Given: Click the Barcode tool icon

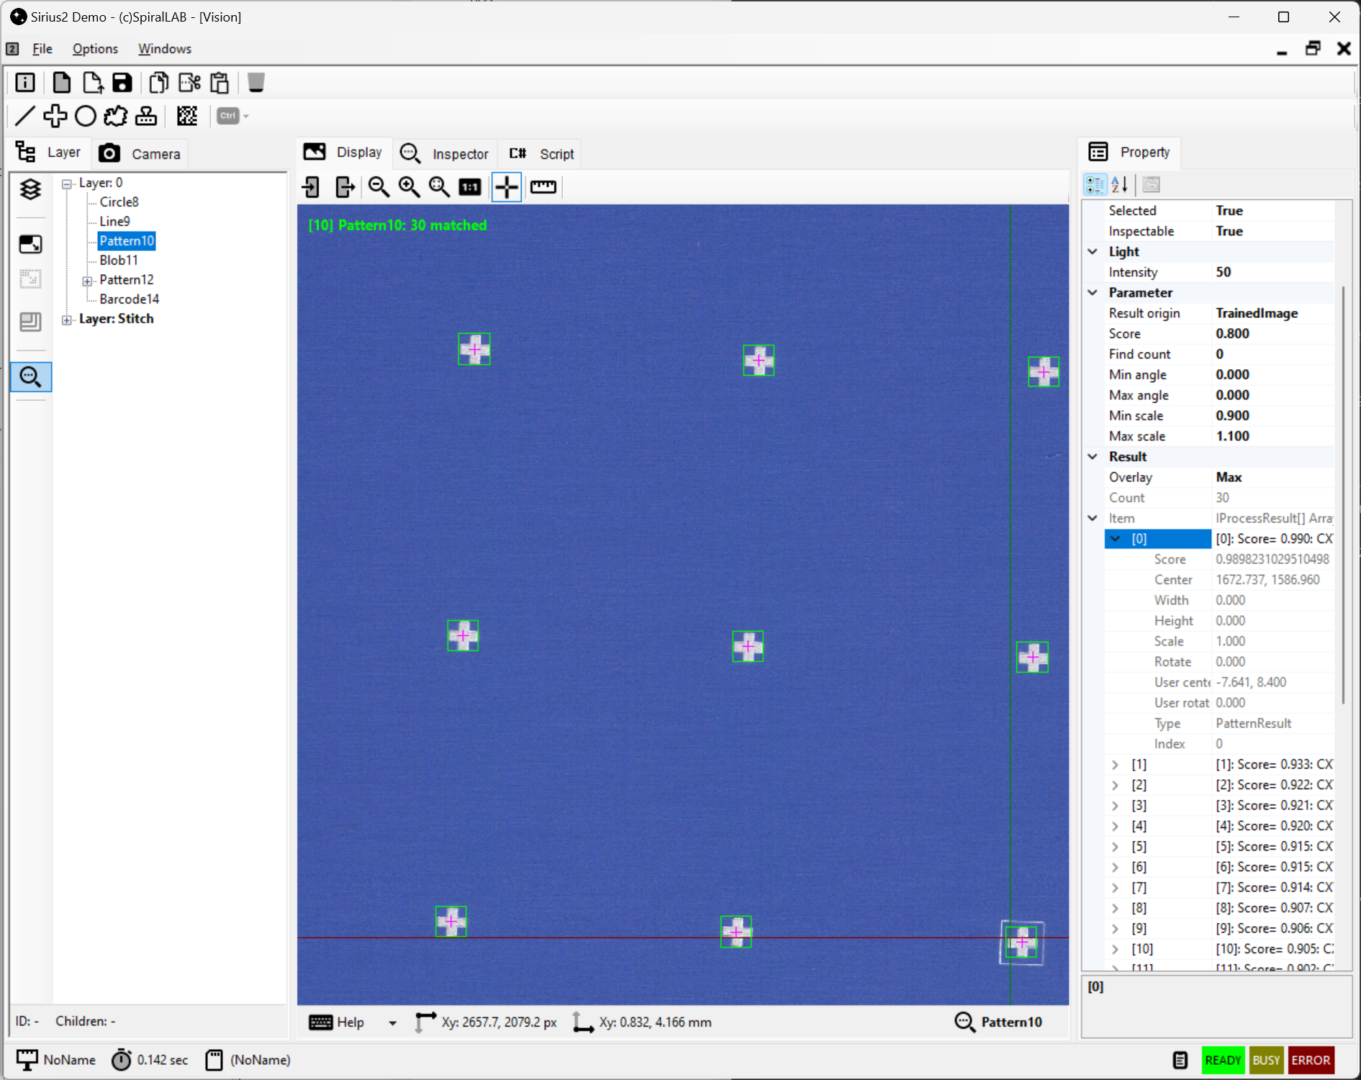Looking at the screenshot, I should (x=187, y=116).
